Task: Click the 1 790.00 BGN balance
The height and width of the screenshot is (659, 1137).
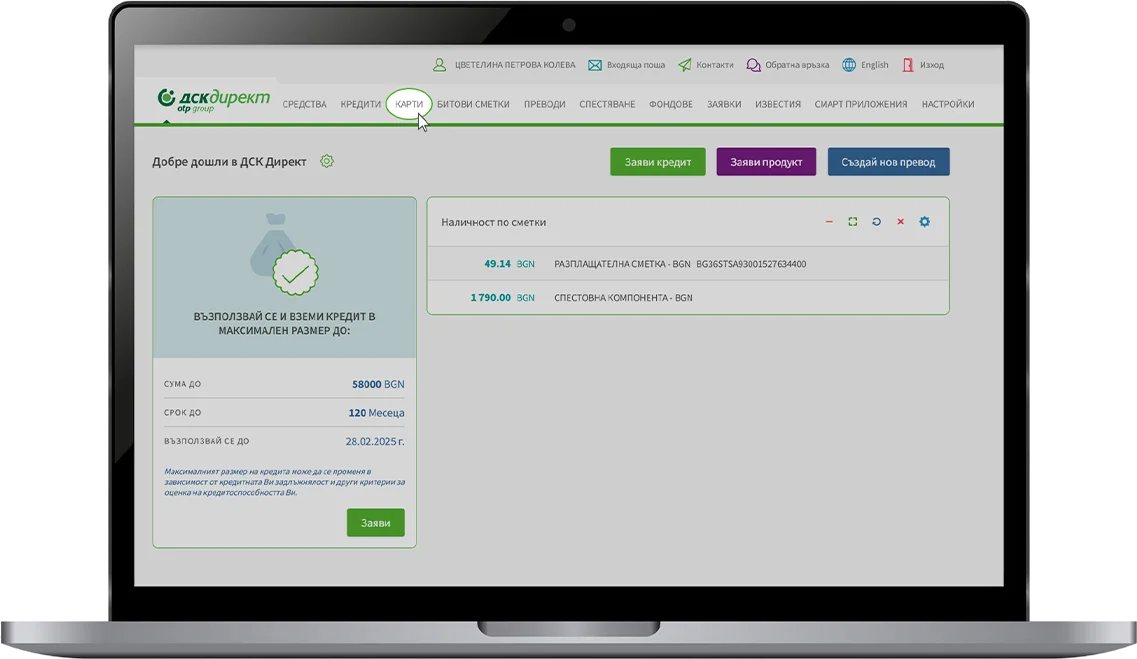Action: pos(503,297)
